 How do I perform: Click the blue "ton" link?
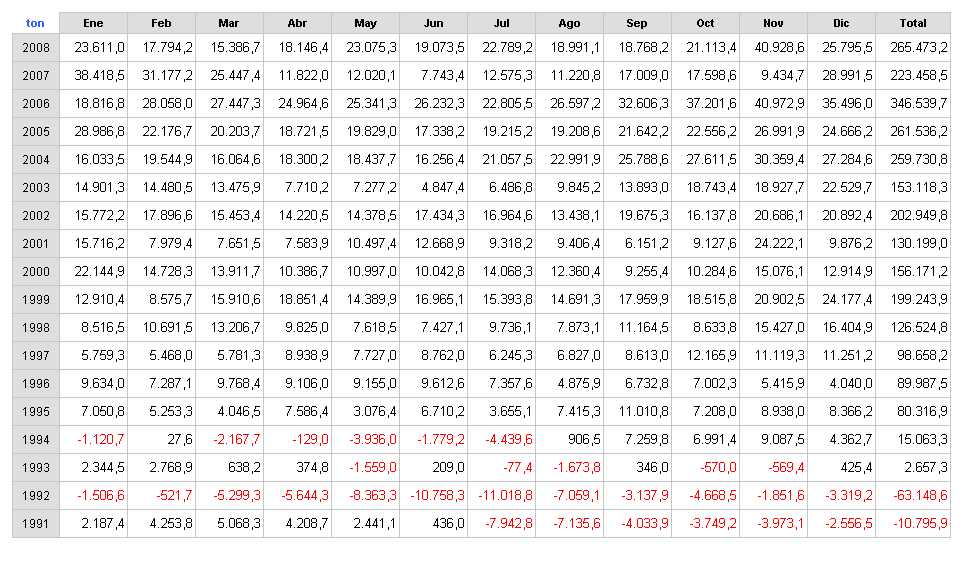coord(35,23)
